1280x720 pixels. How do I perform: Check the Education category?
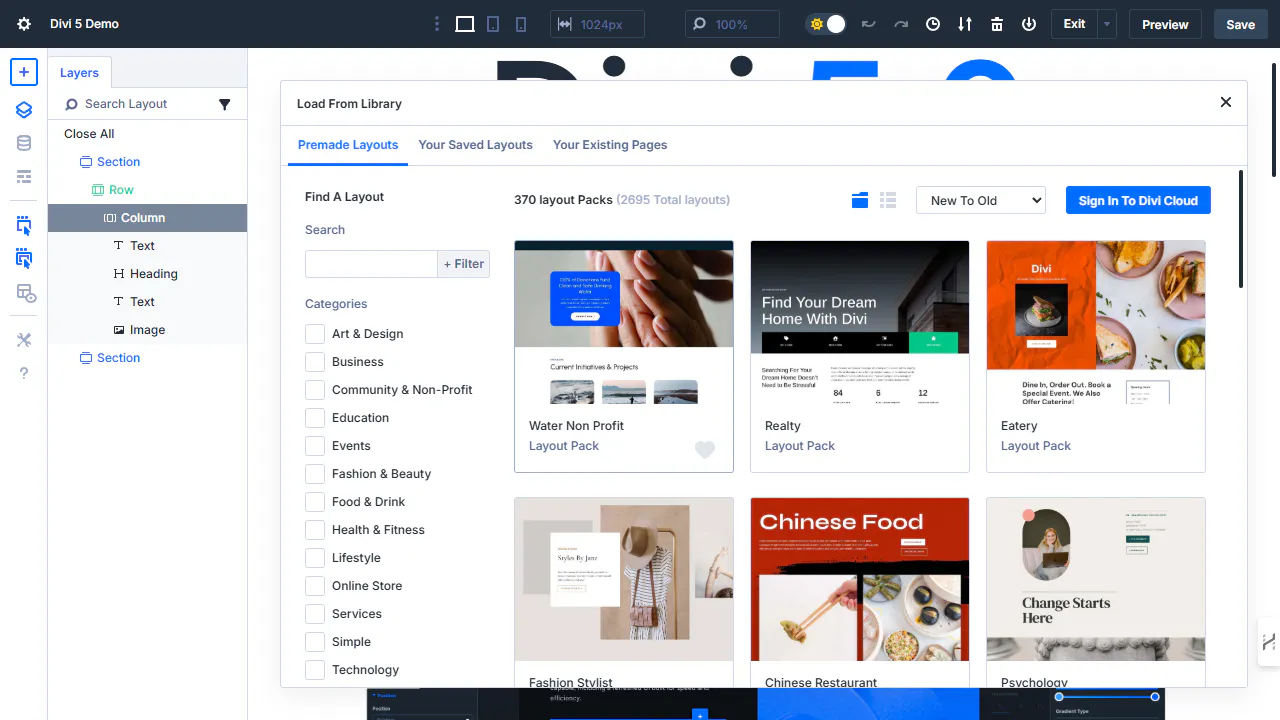pyautogui.click(x=315, y=418)
